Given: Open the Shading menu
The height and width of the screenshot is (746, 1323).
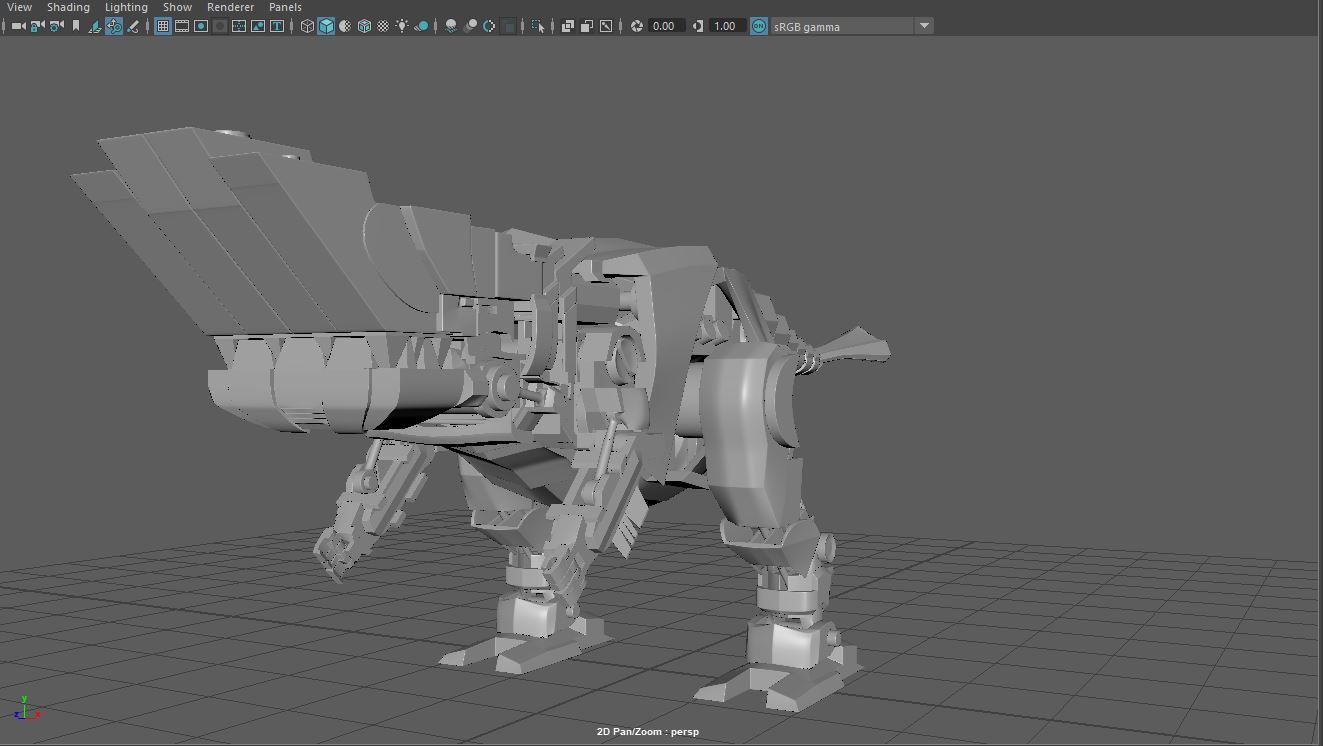Looking at the screenshot, I should tap(68, 7).
